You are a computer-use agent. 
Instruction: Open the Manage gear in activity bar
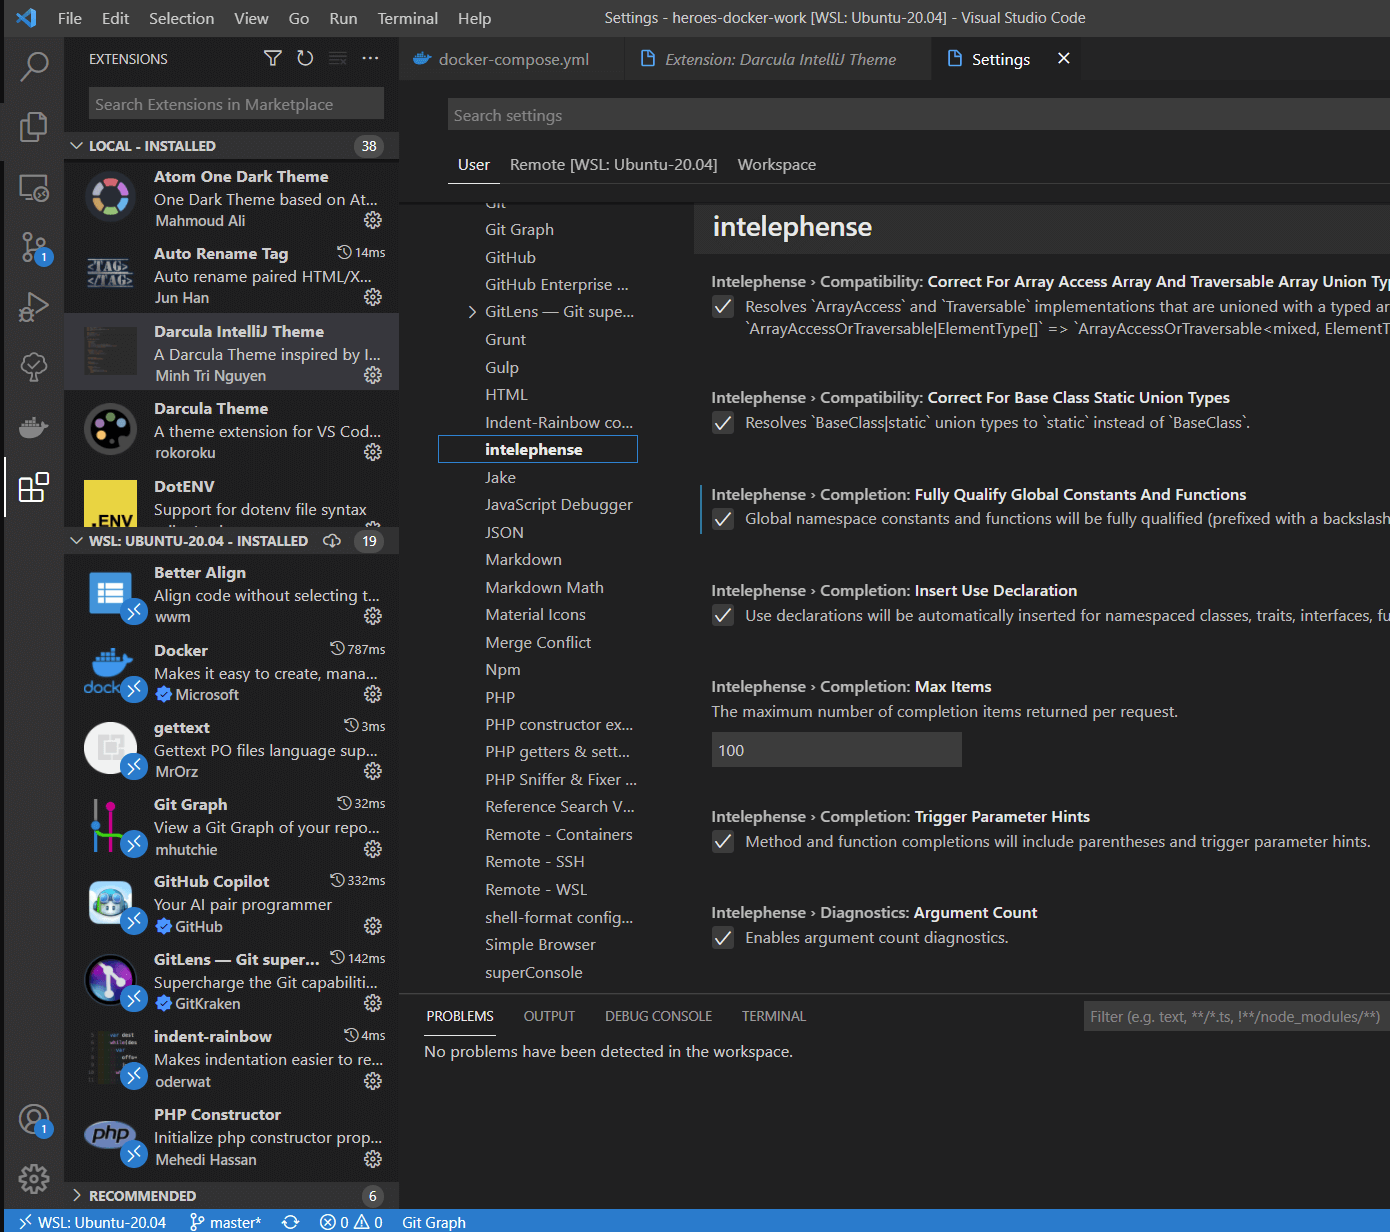click(x=34, y=1178)
